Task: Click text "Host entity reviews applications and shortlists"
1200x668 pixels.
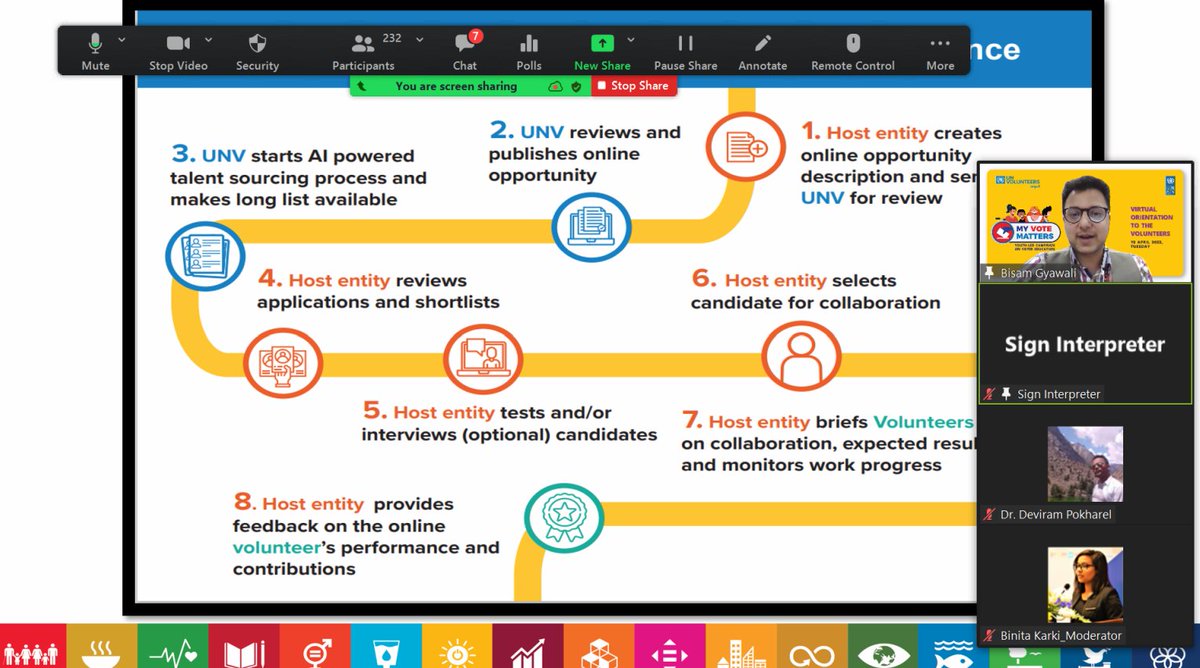Action: click(378, 291)
